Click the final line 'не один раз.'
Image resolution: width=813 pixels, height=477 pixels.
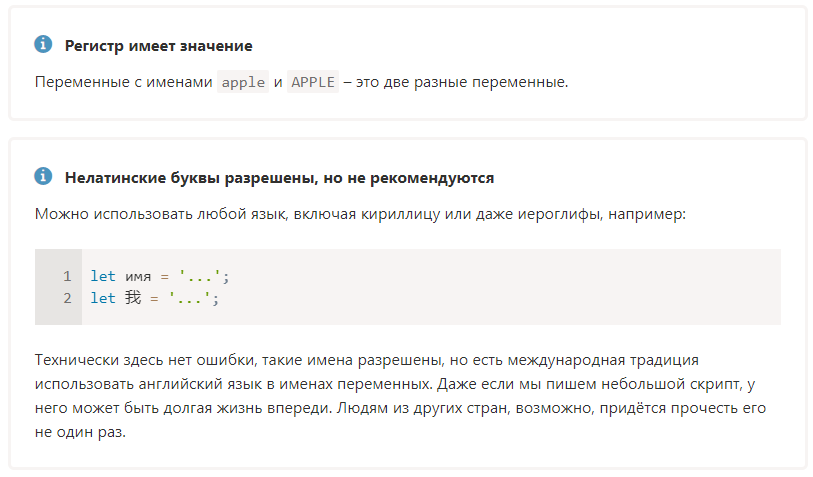point(80,432)
